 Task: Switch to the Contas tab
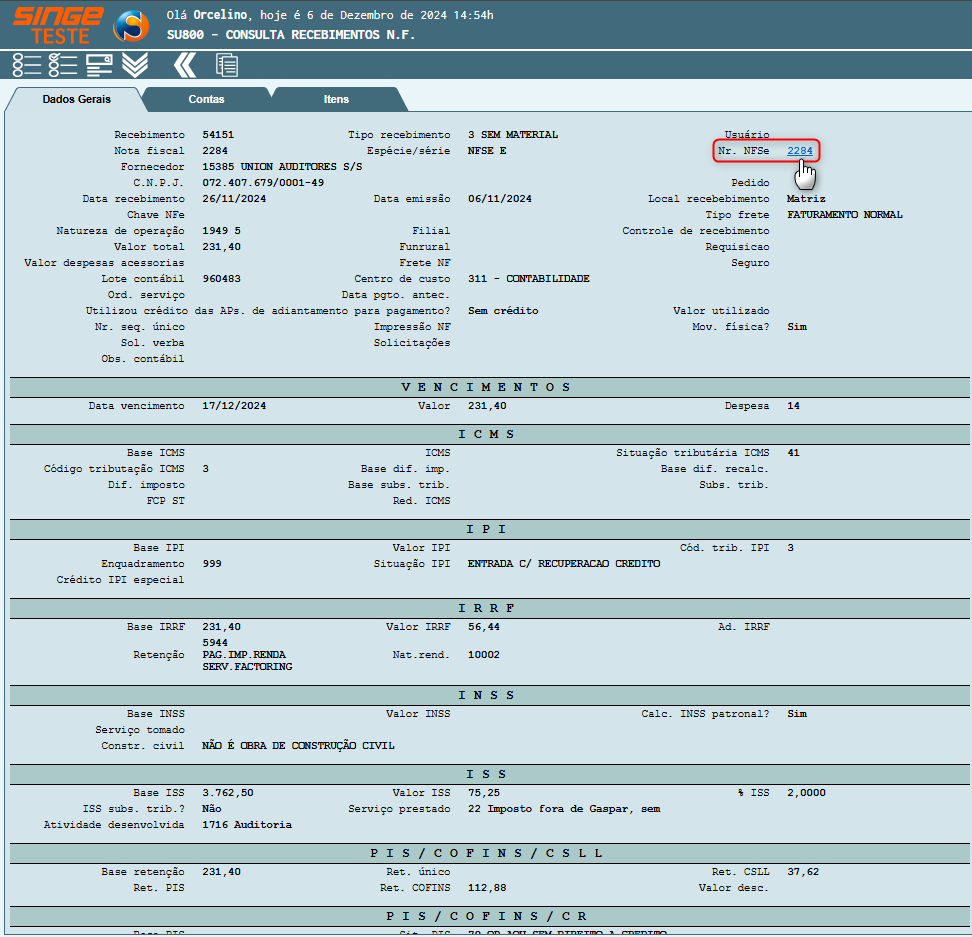(206, 99)
